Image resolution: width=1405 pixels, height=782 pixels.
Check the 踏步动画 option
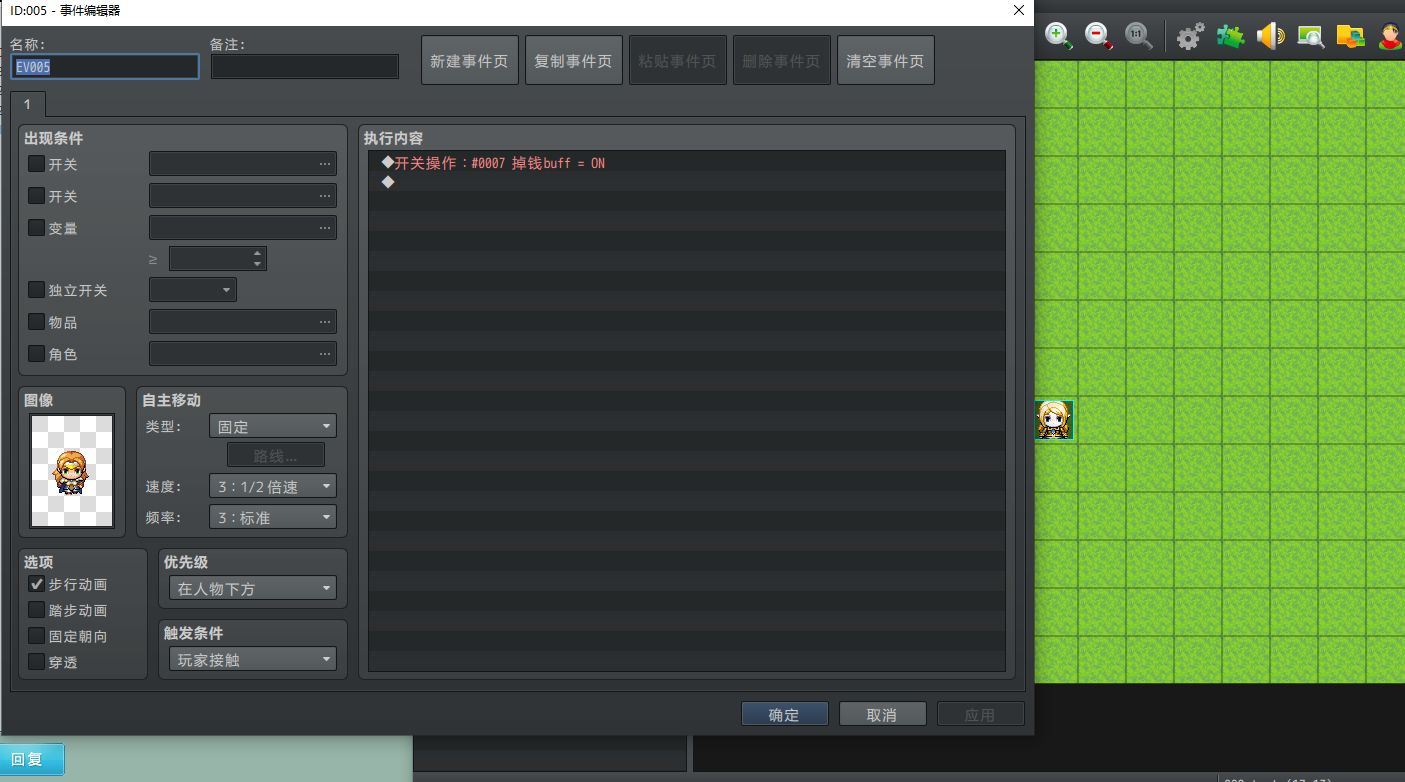click(36, 610)
